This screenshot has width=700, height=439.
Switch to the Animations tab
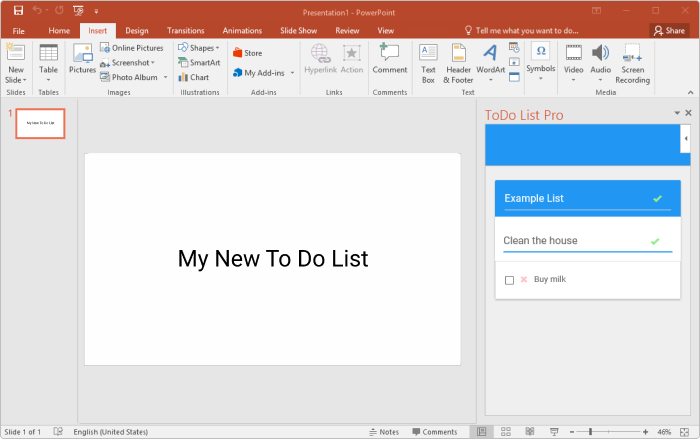[x=242, y=31]
